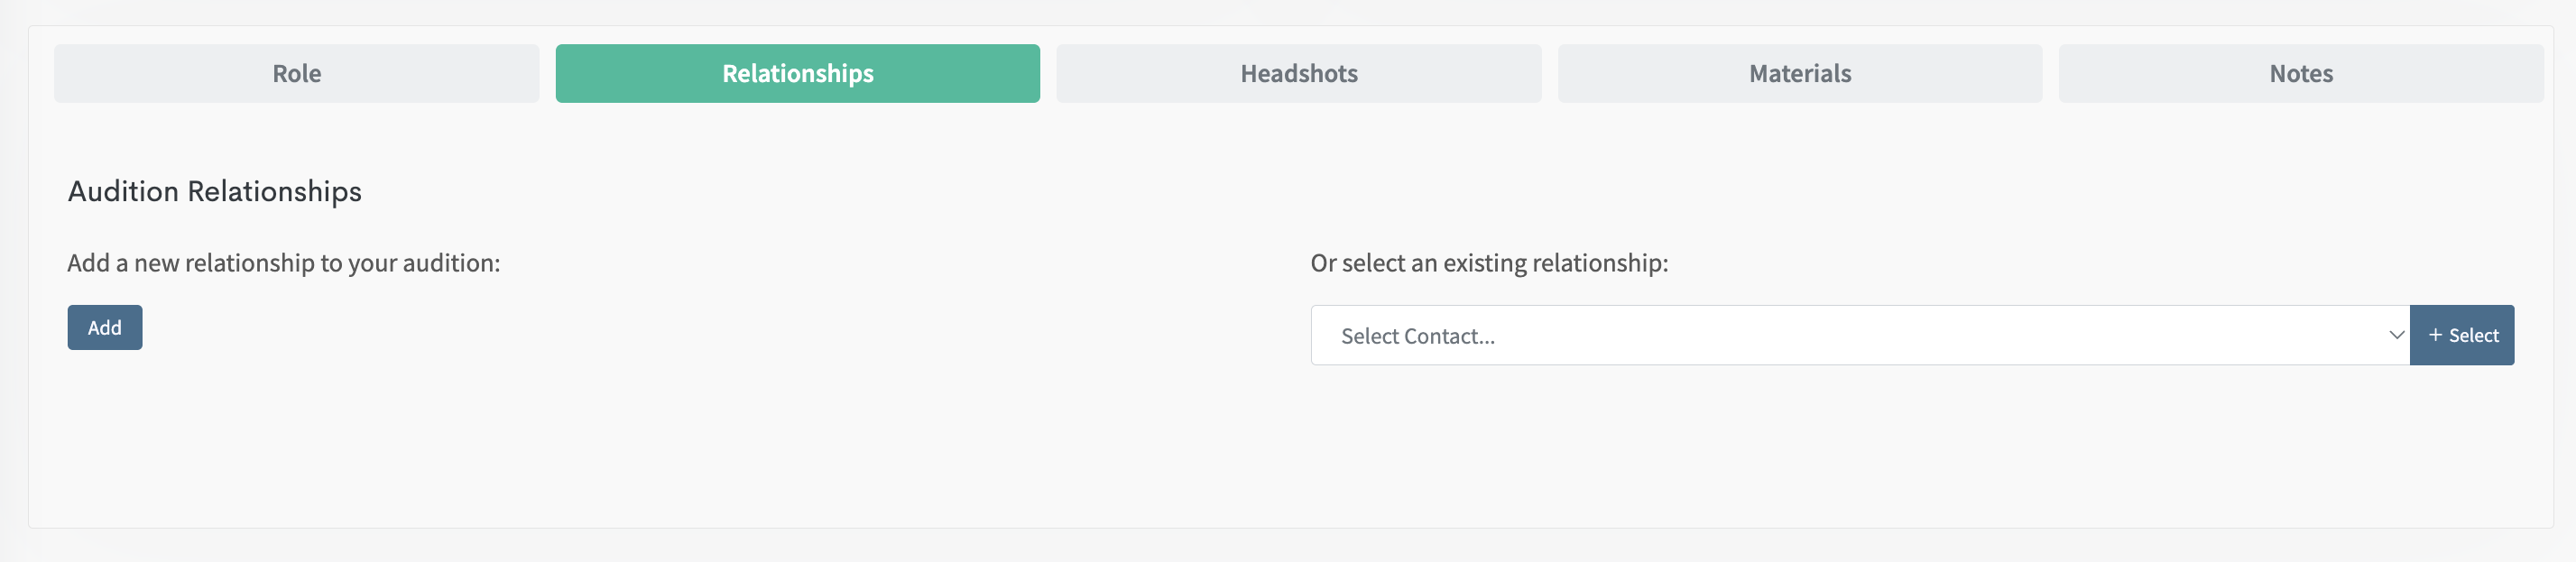This screenshot has width=2576, height=562.
Task: Select the active Relationships tab
Action: click(797, 73)
